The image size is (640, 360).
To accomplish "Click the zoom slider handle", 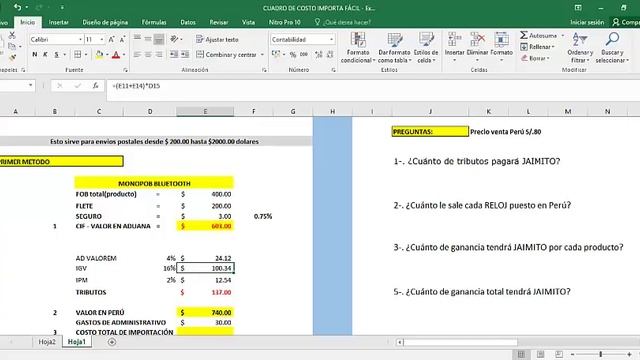I will 600,354.
